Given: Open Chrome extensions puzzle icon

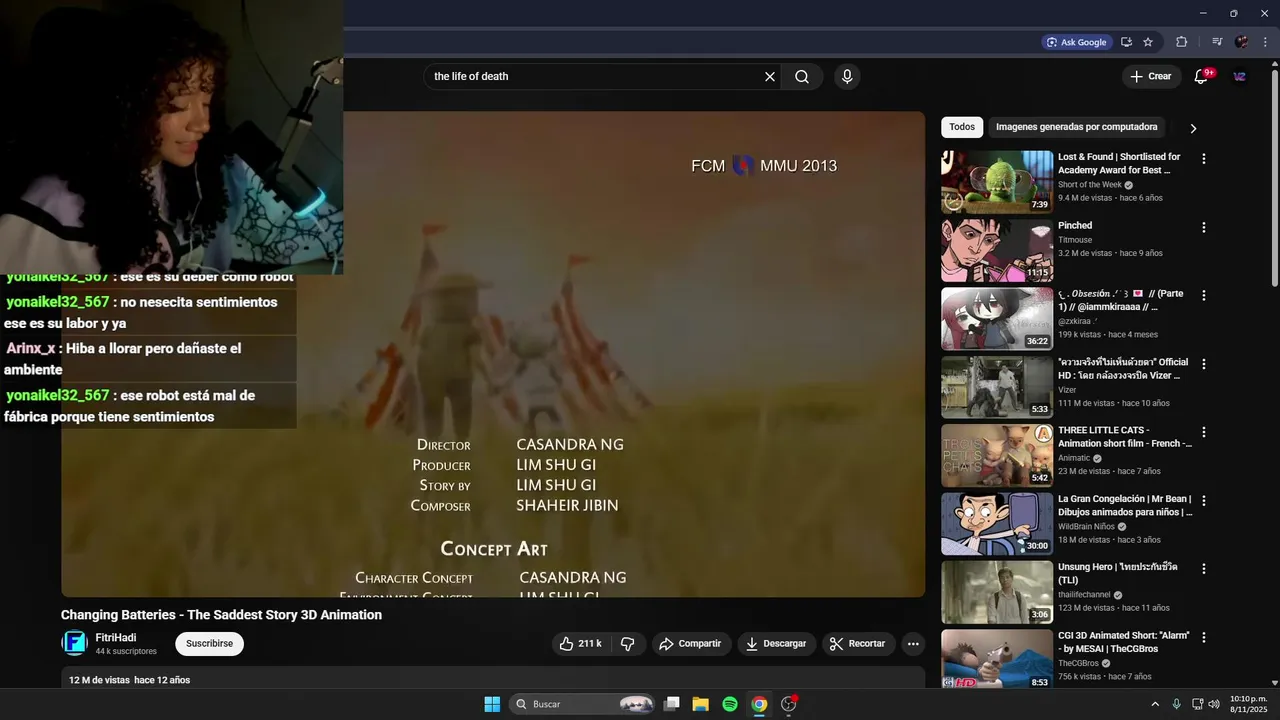Looking at the screenshot, I should [1181, 42].
